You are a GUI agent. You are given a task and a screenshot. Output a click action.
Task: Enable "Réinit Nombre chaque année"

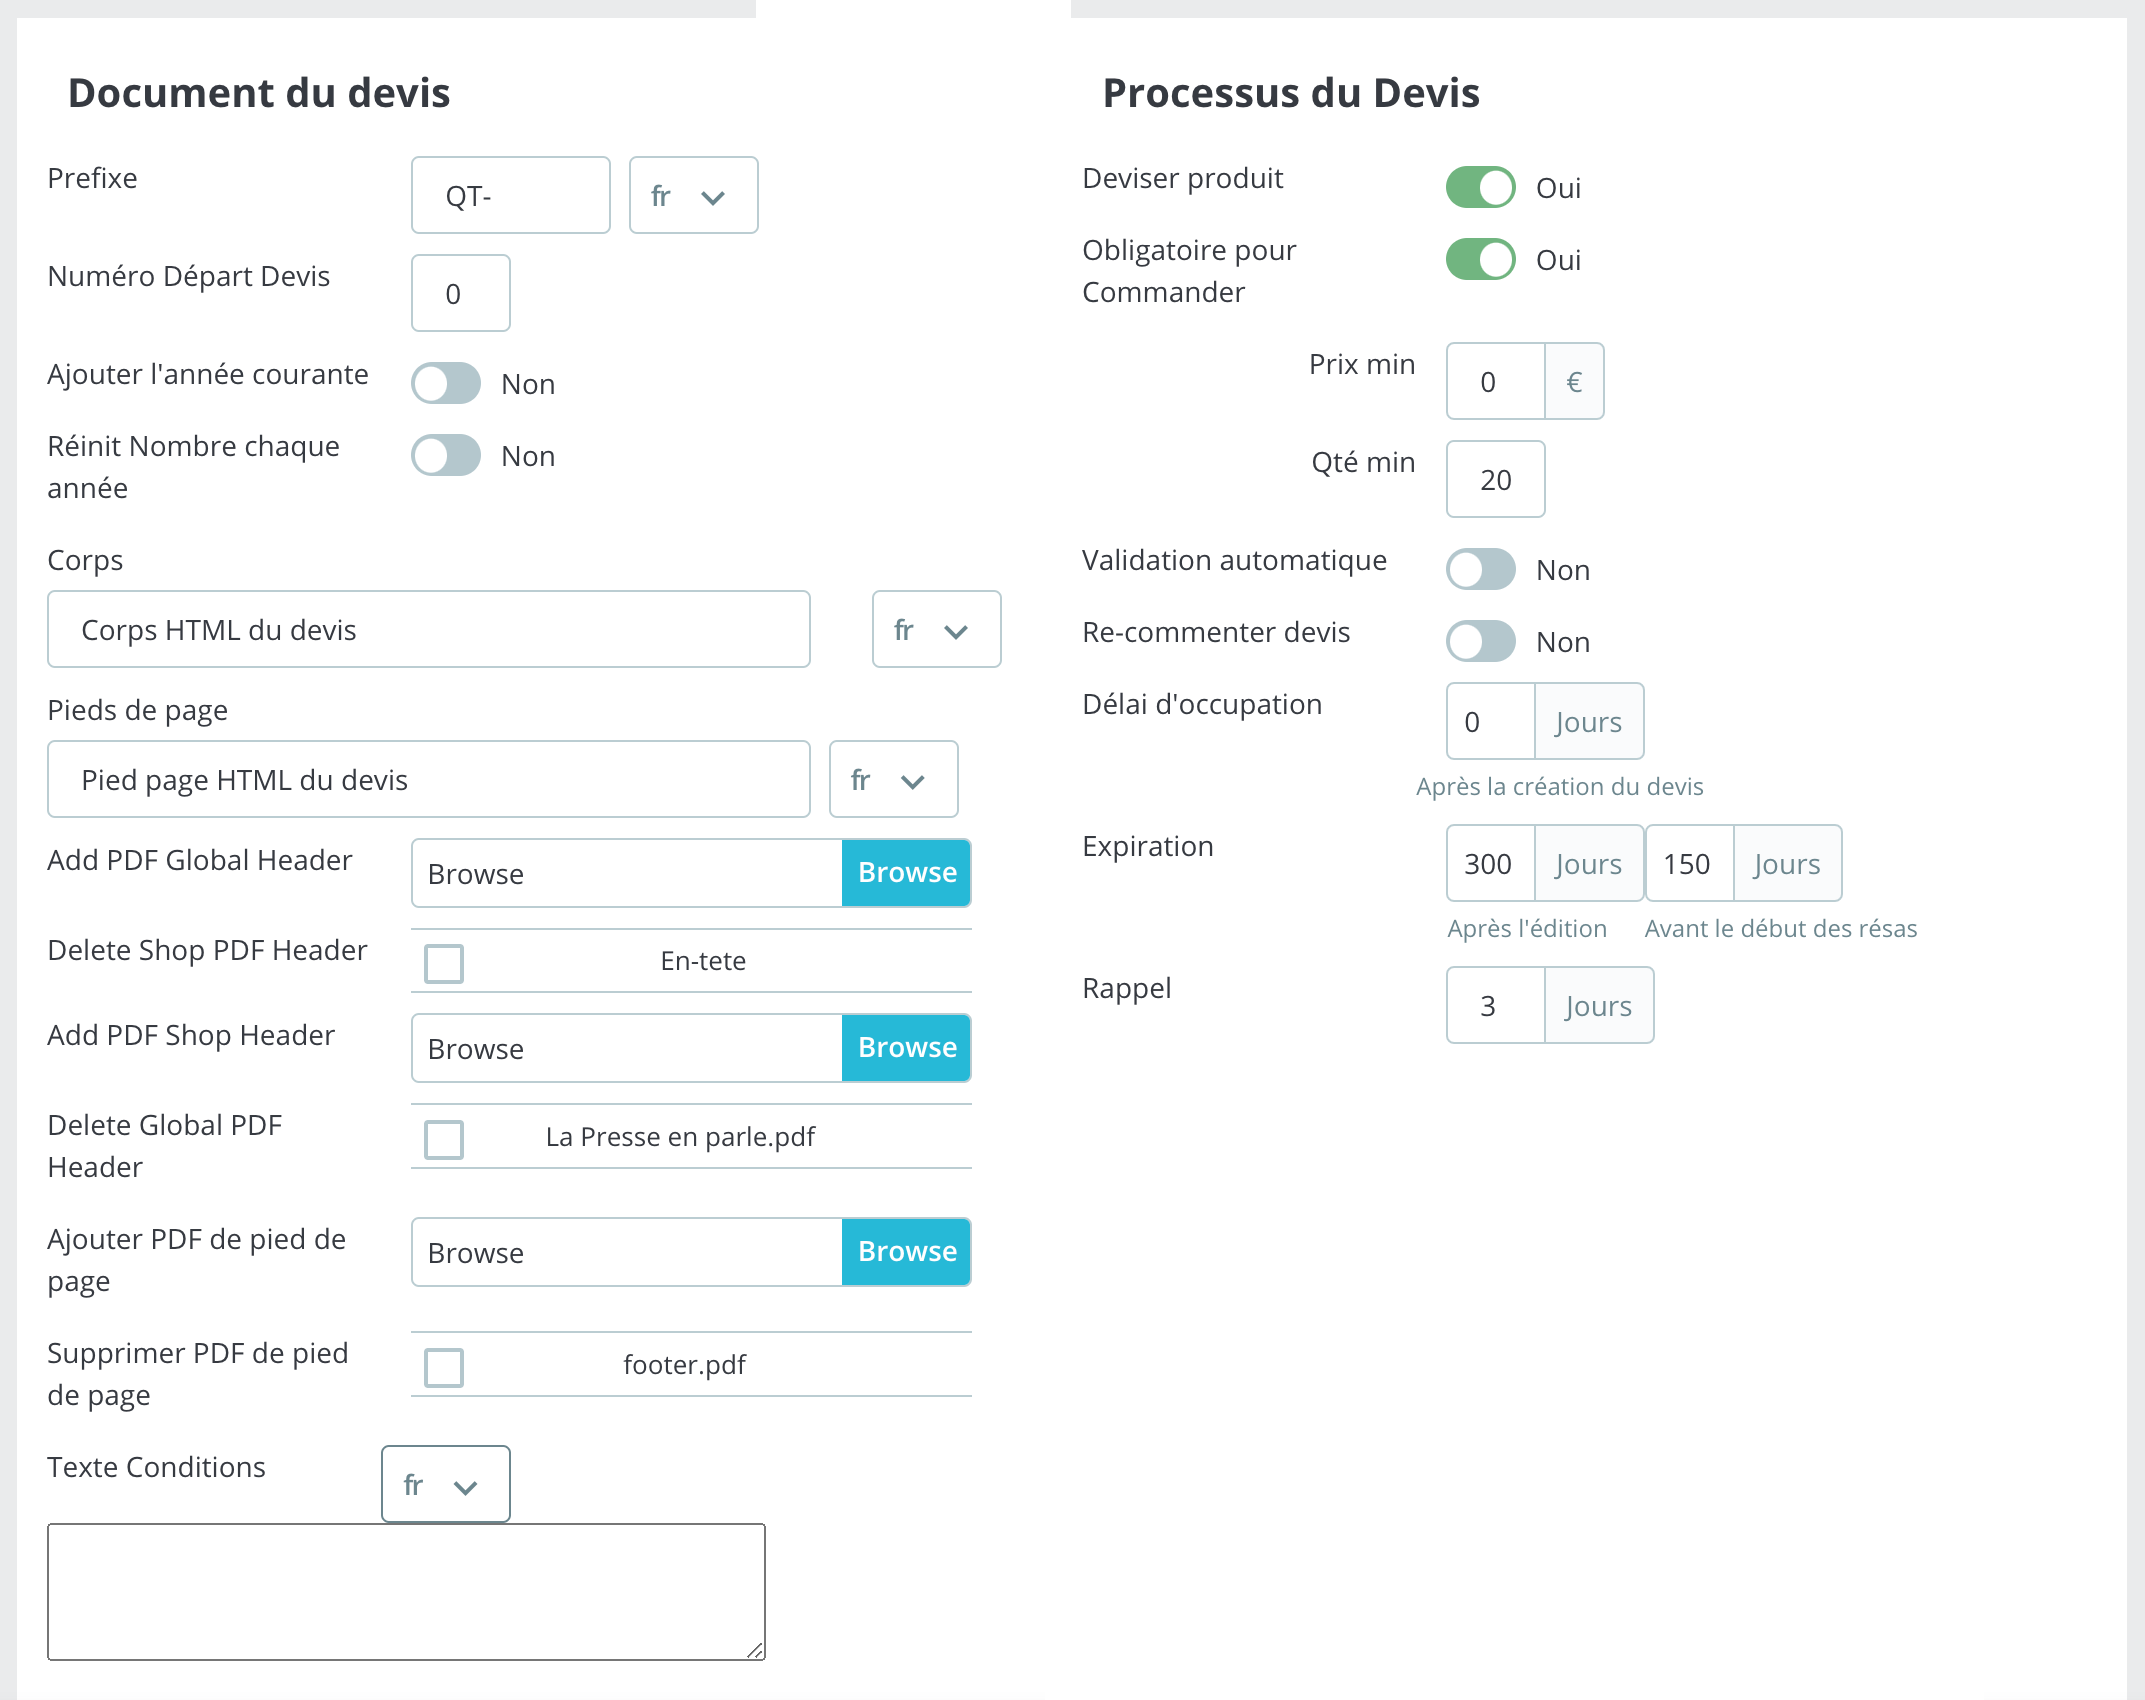click(445, 455)
